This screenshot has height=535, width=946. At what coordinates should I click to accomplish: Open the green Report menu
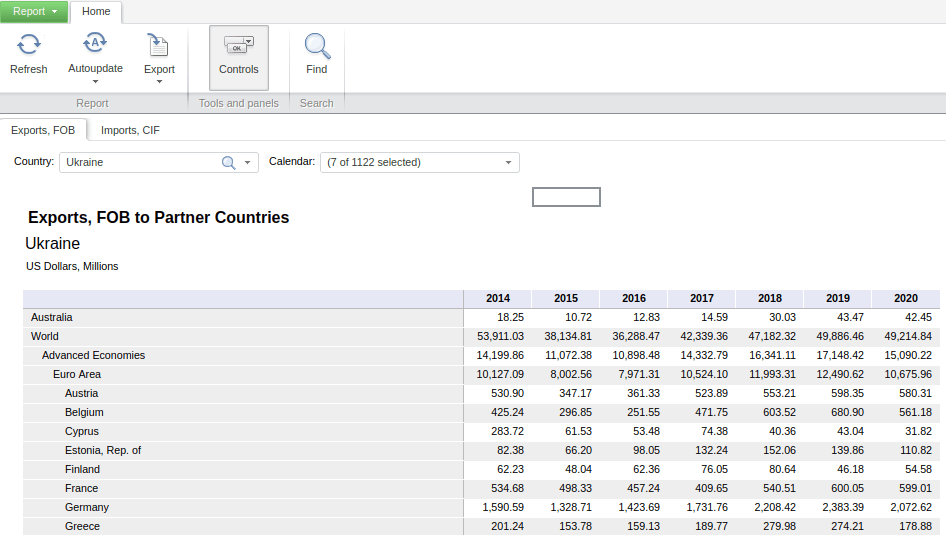pos(34,12)
